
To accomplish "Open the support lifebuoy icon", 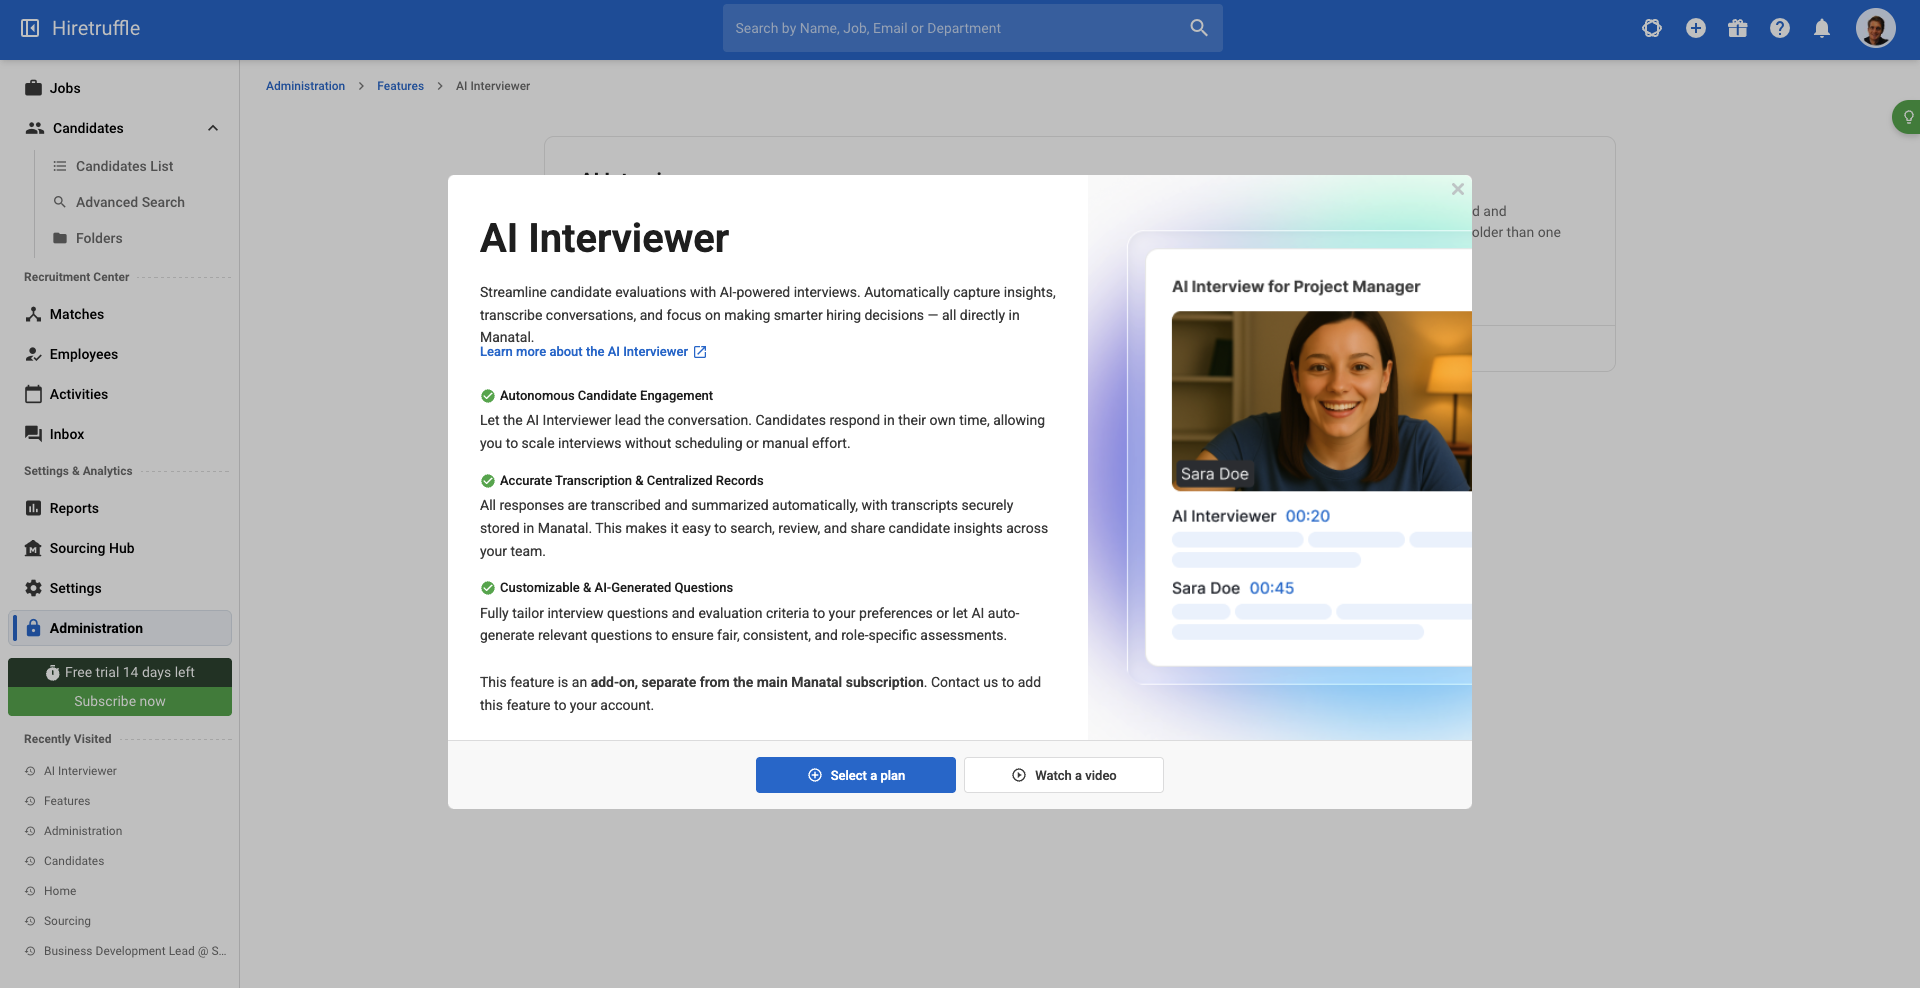I will pyautogui.click(x=1652, y=28).
